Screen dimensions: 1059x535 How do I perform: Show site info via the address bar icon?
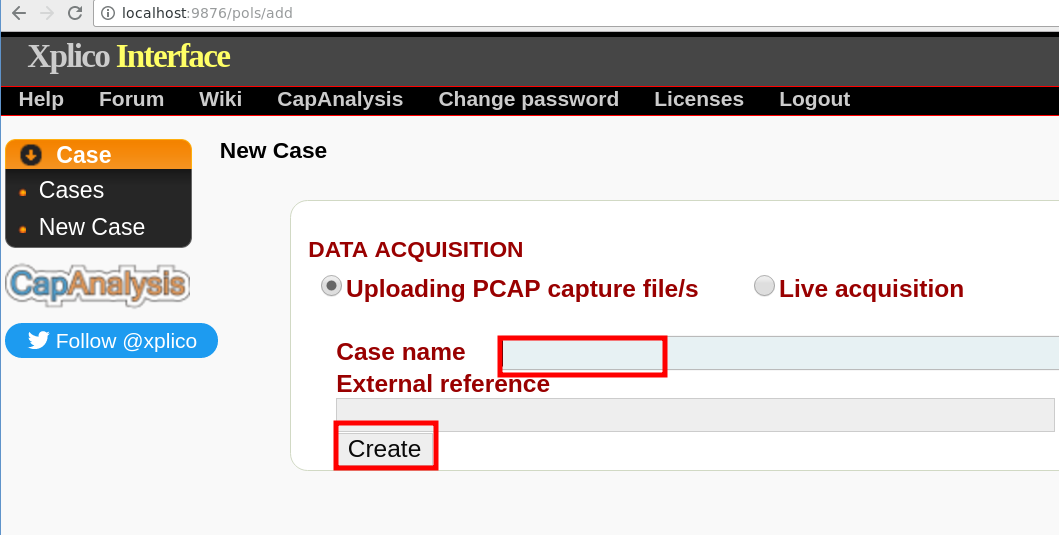[x=108, y=13]
